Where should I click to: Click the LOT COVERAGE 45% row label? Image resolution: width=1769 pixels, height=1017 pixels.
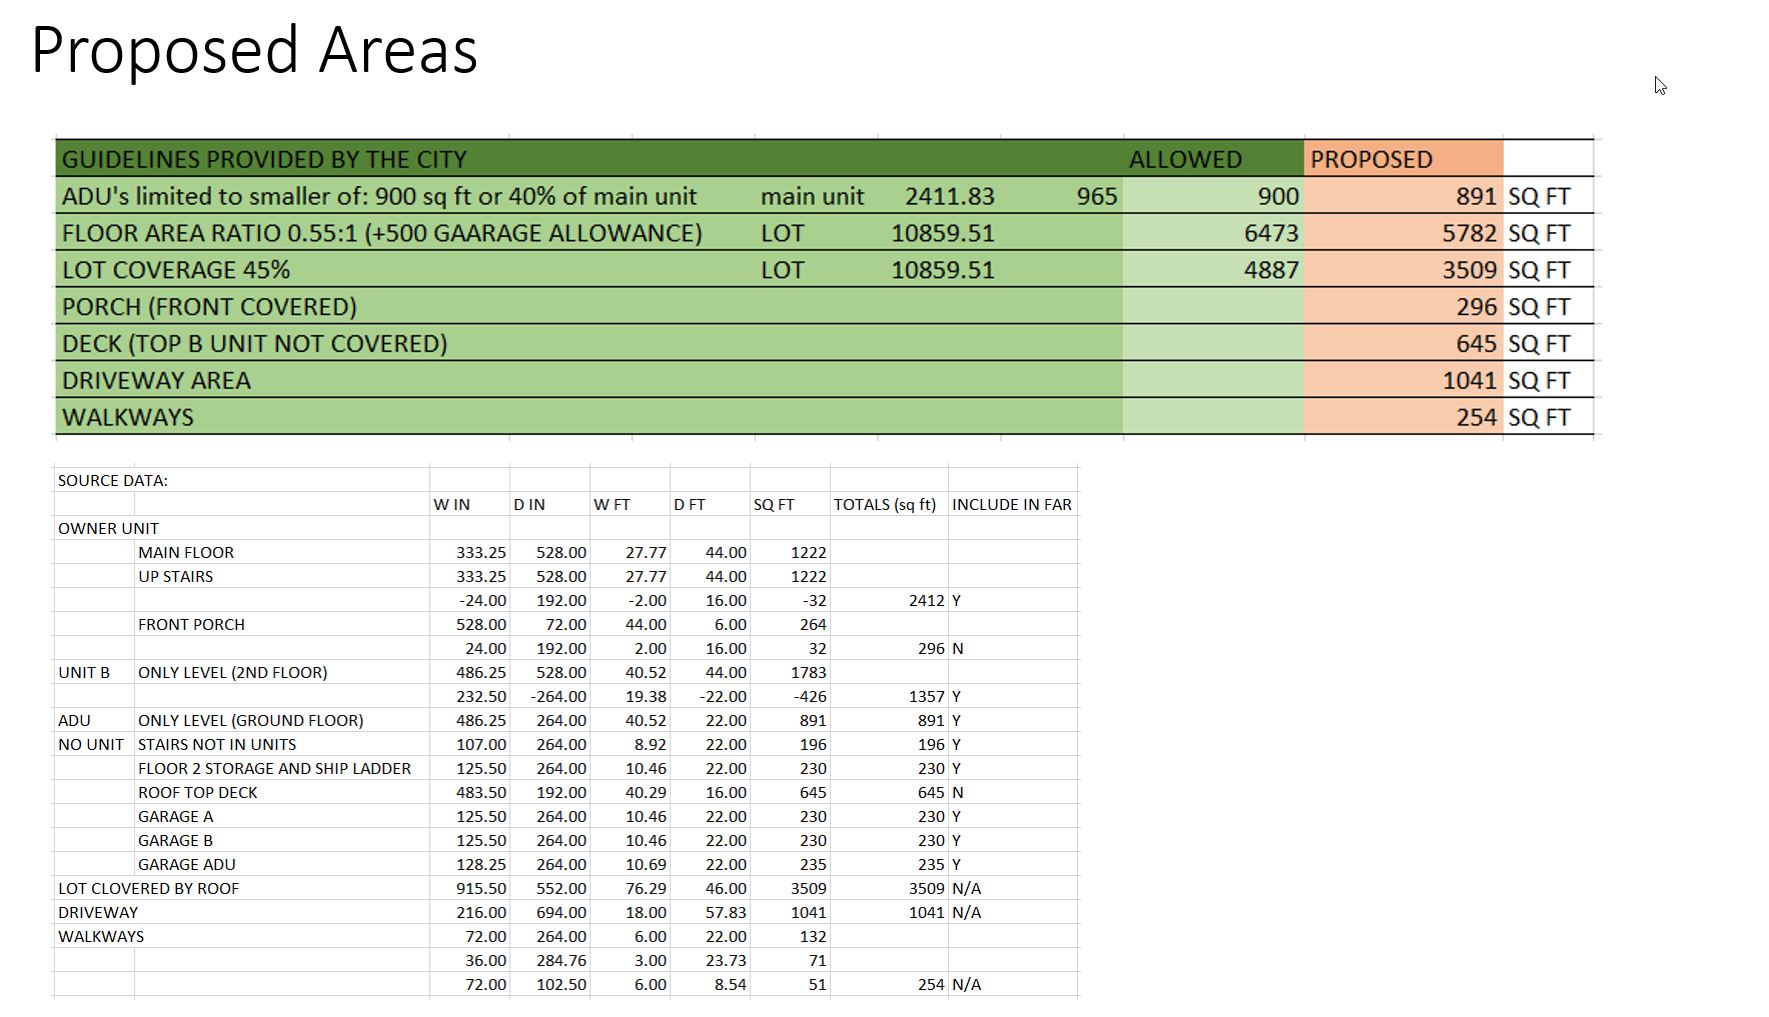point(176,270)
